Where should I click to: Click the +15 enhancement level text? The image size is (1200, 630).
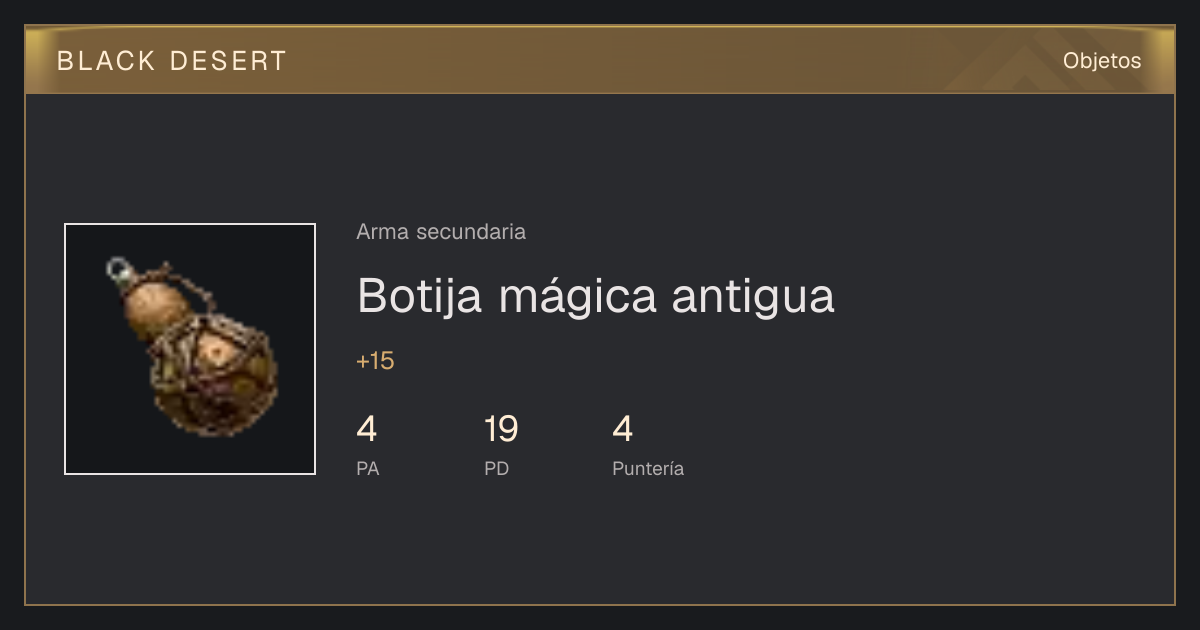pyautogui.click(x=375, y=361)
